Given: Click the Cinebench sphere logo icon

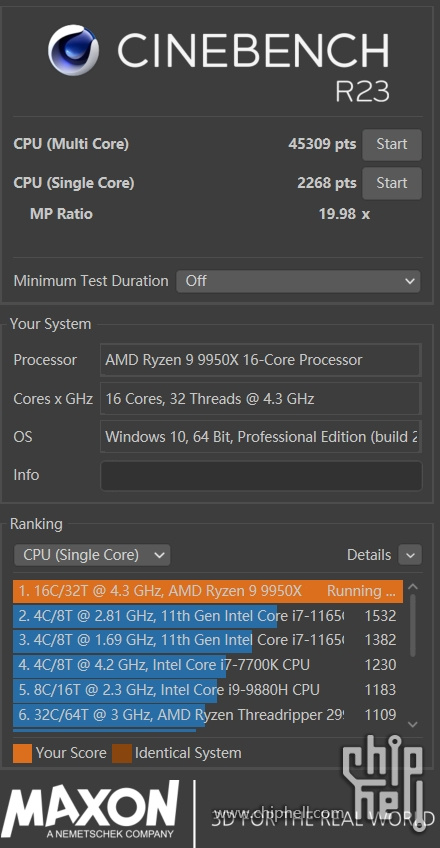Looking at the screenshot, I should click(x=73, y=50).
